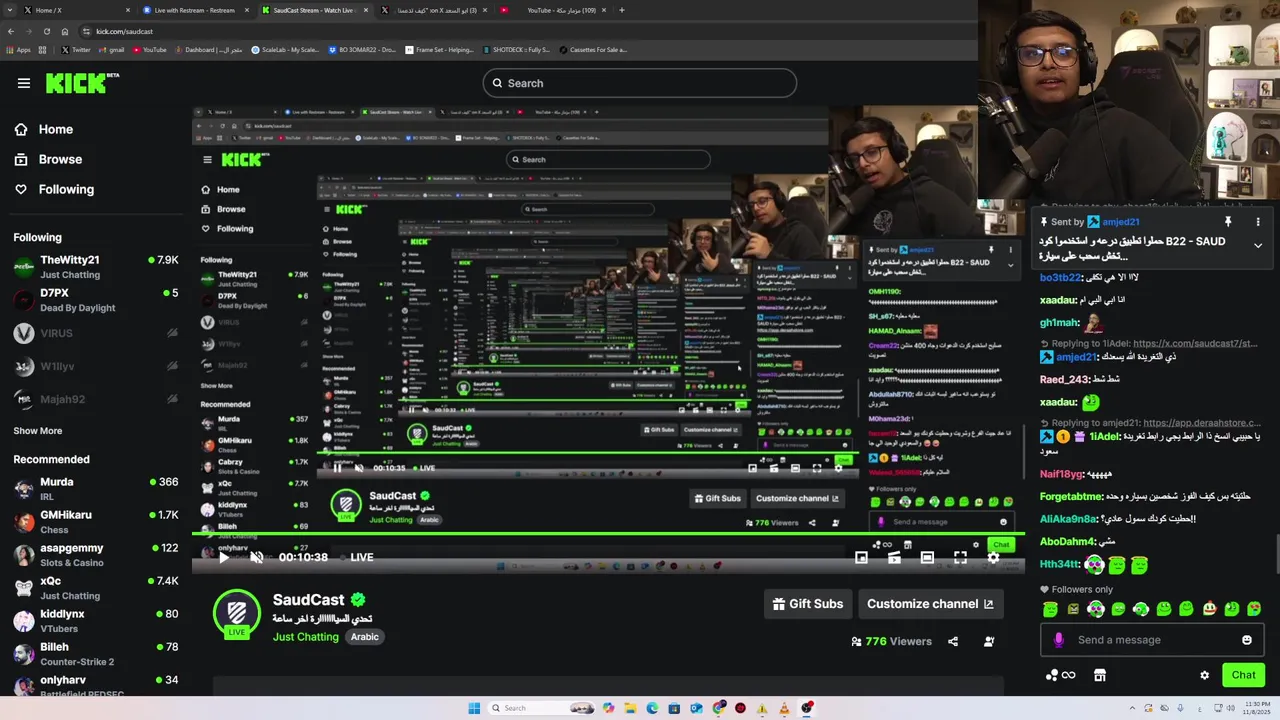This screenshot has height=720, width=1280.
Task: Open GMHikaru Chess channel
Action: coord(95,521)
